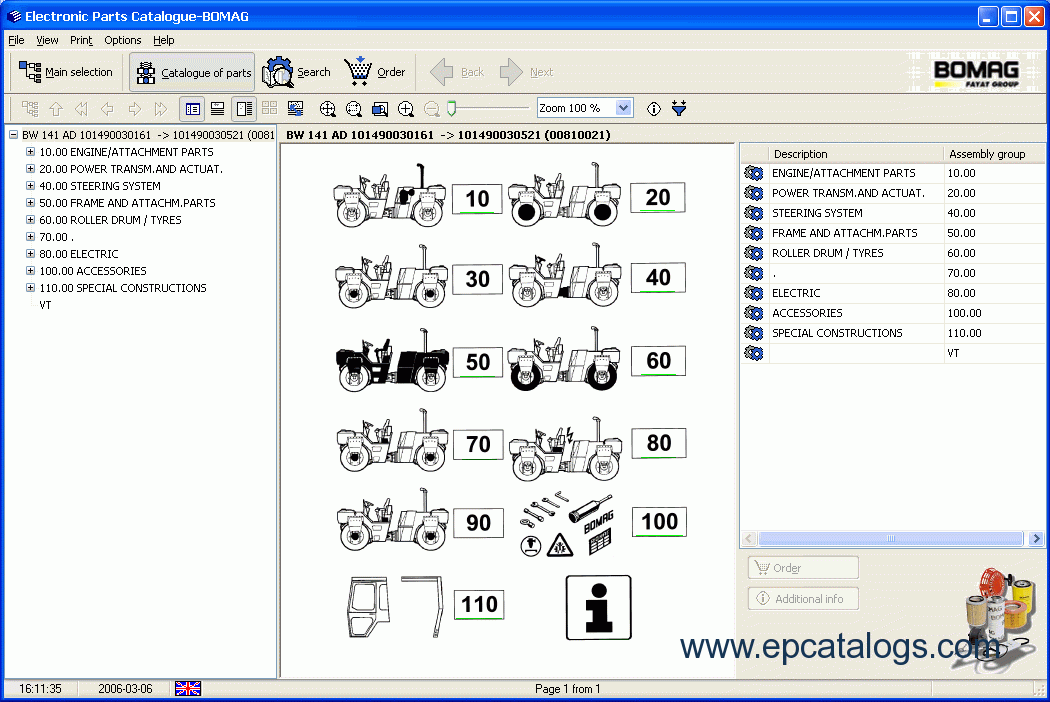Image resolution: width=1050 pixels, height=702 pixels.
Task: Click the last-page double right arrow icon
Action: 161,109
